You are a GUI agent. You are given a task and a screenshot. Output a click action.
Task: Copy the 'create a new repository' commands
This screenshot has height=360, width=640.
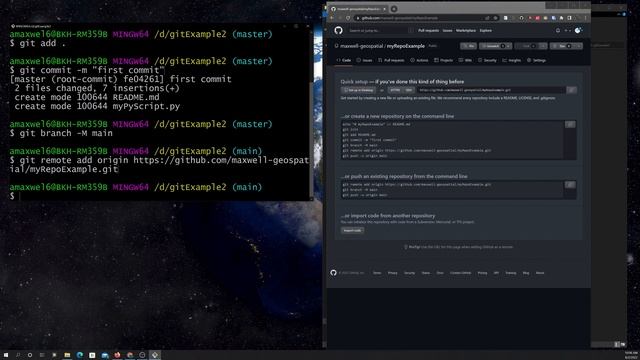point(570,124)
